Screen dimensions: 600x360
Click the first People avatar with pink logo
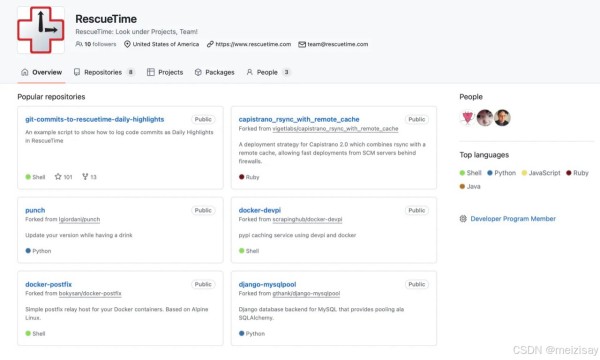click(x=467, y=118)
